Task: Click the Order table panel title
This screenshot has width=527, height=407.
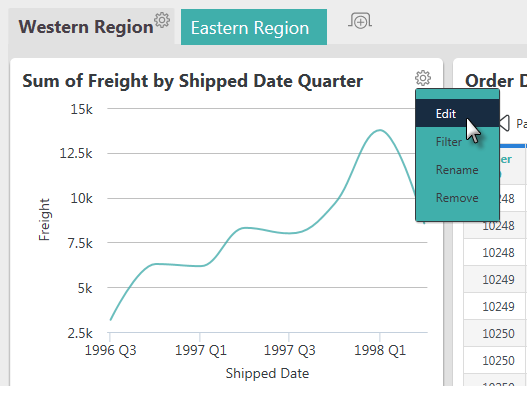Action: [496, 81]
